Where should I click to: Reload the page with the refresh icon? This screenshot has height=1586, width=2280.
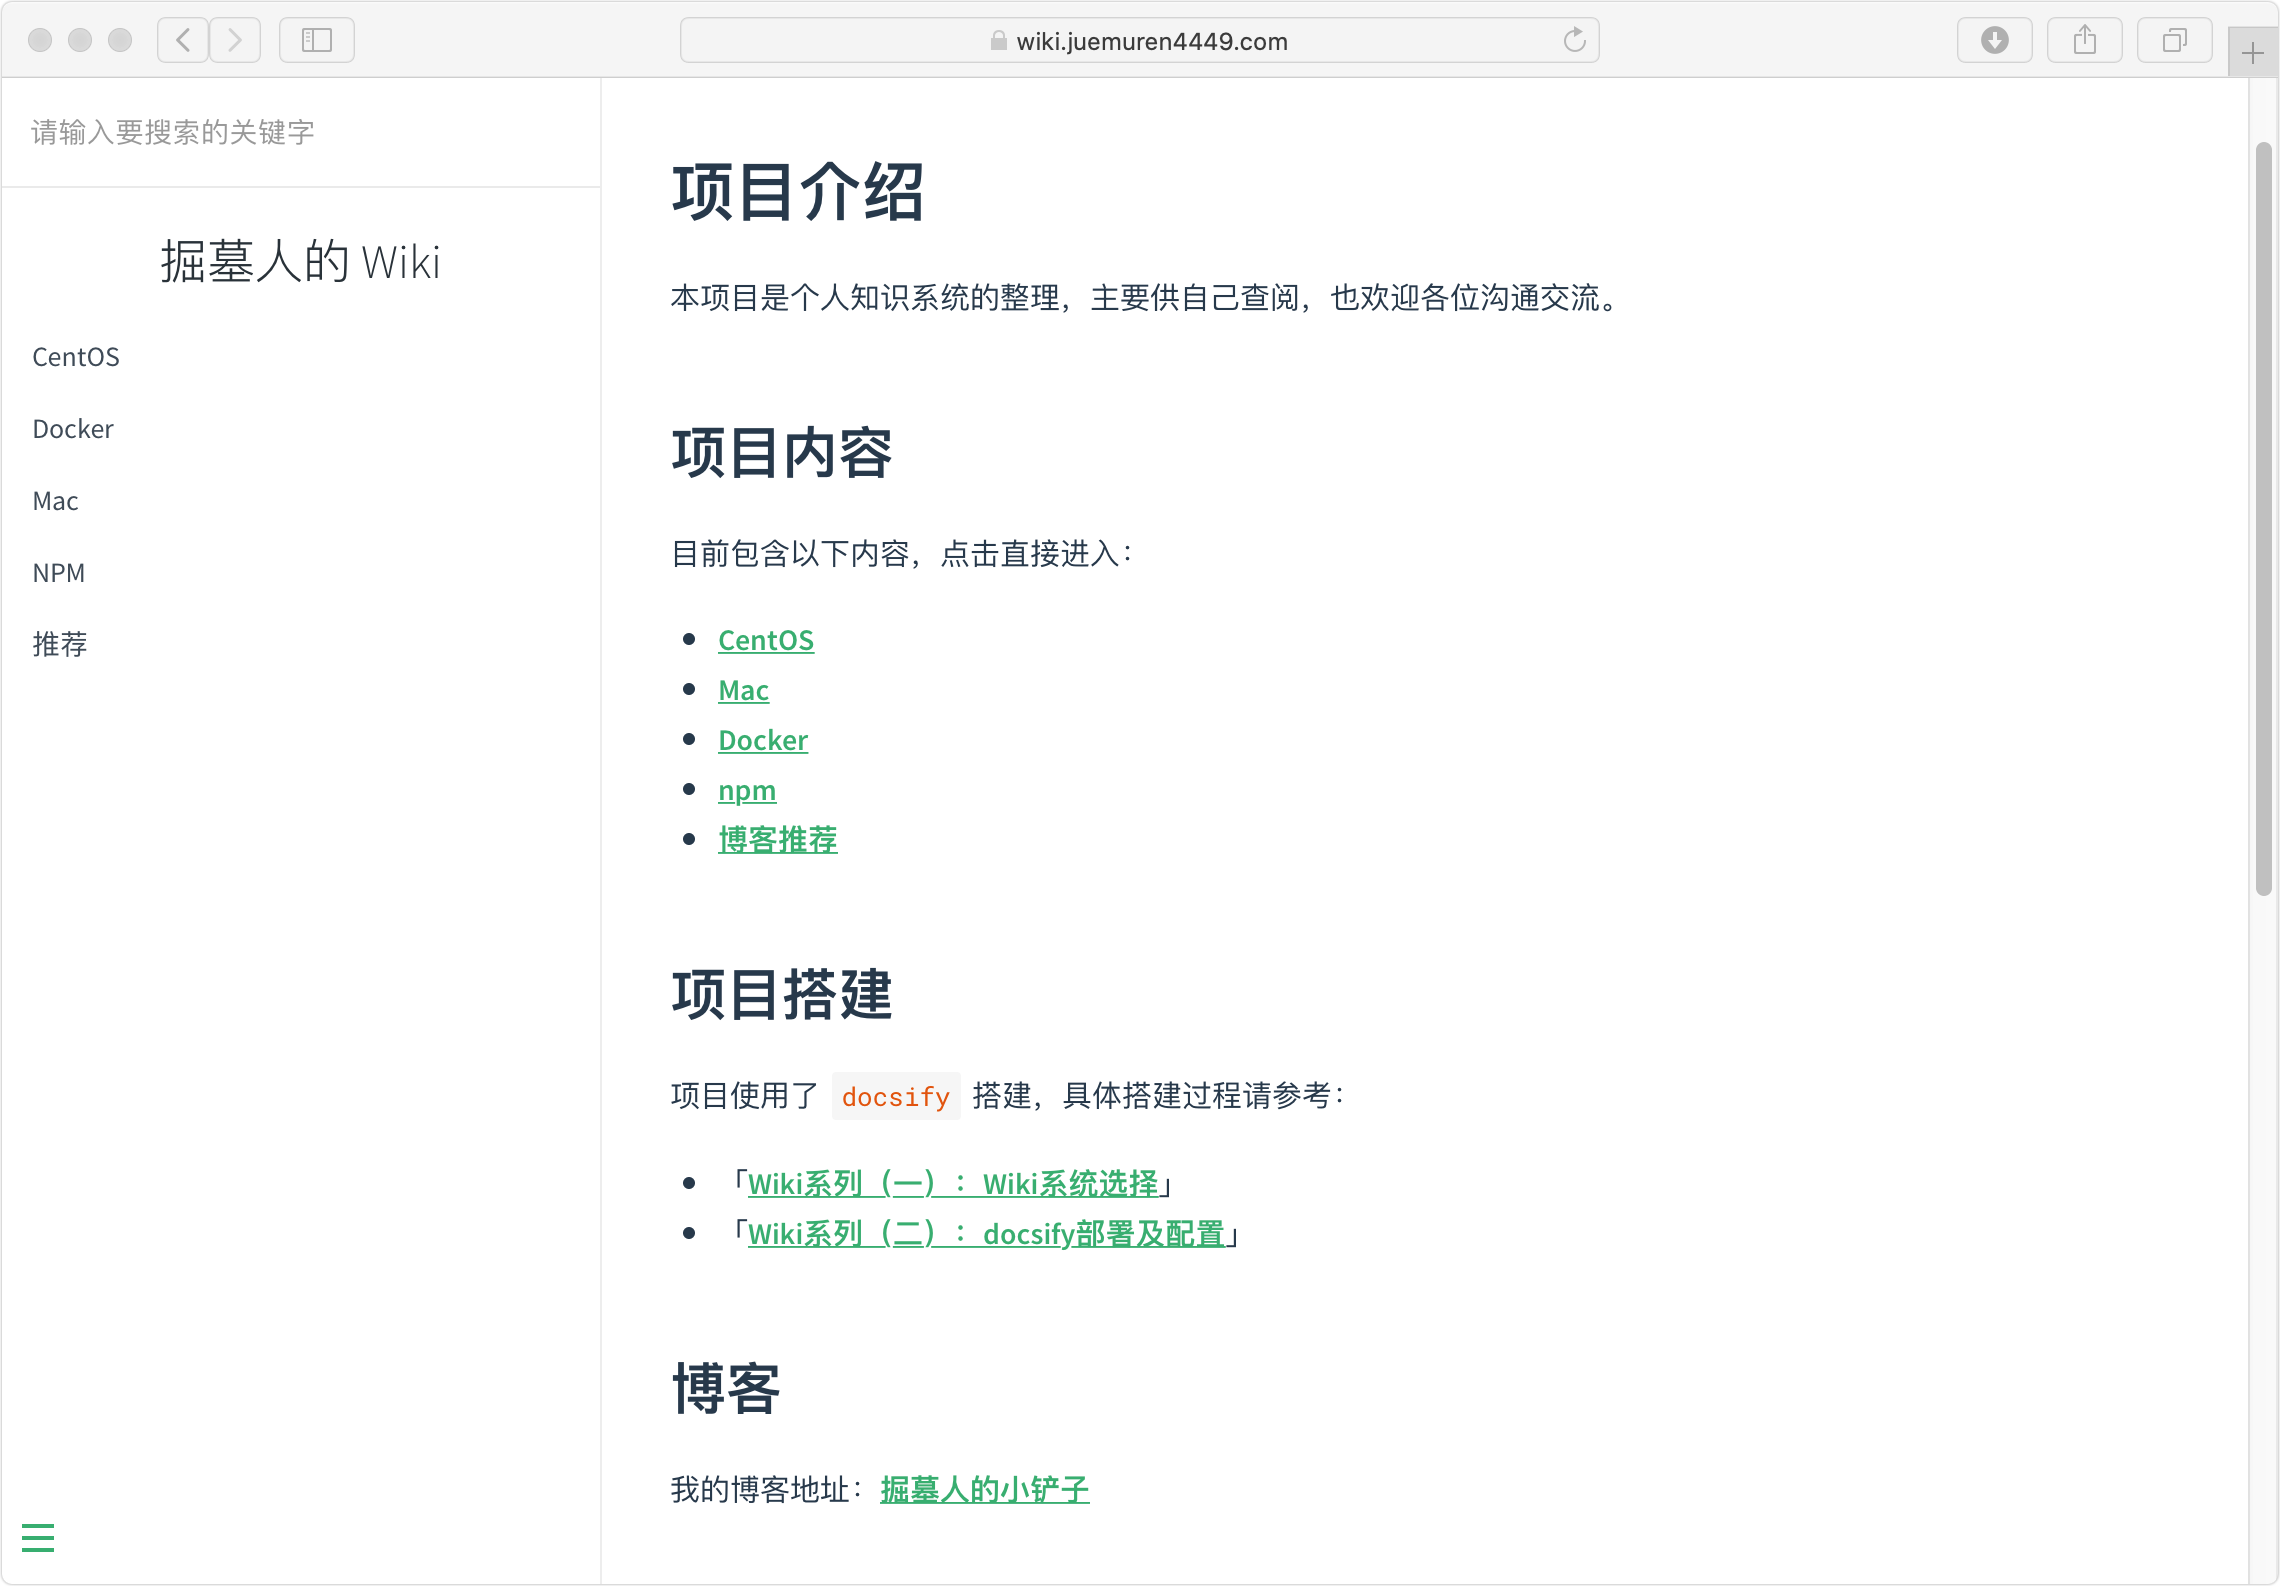pos(1575,40)
